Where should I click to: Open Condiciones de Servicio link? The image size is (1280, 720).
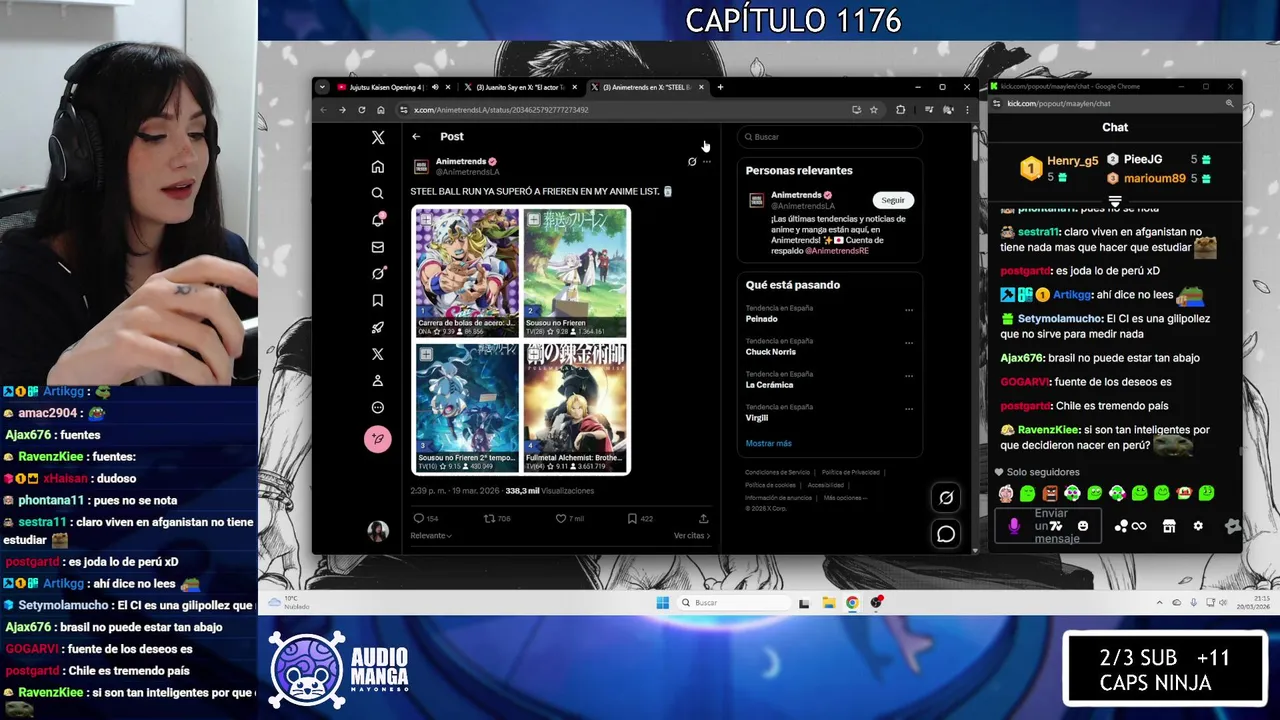[777, 472]
